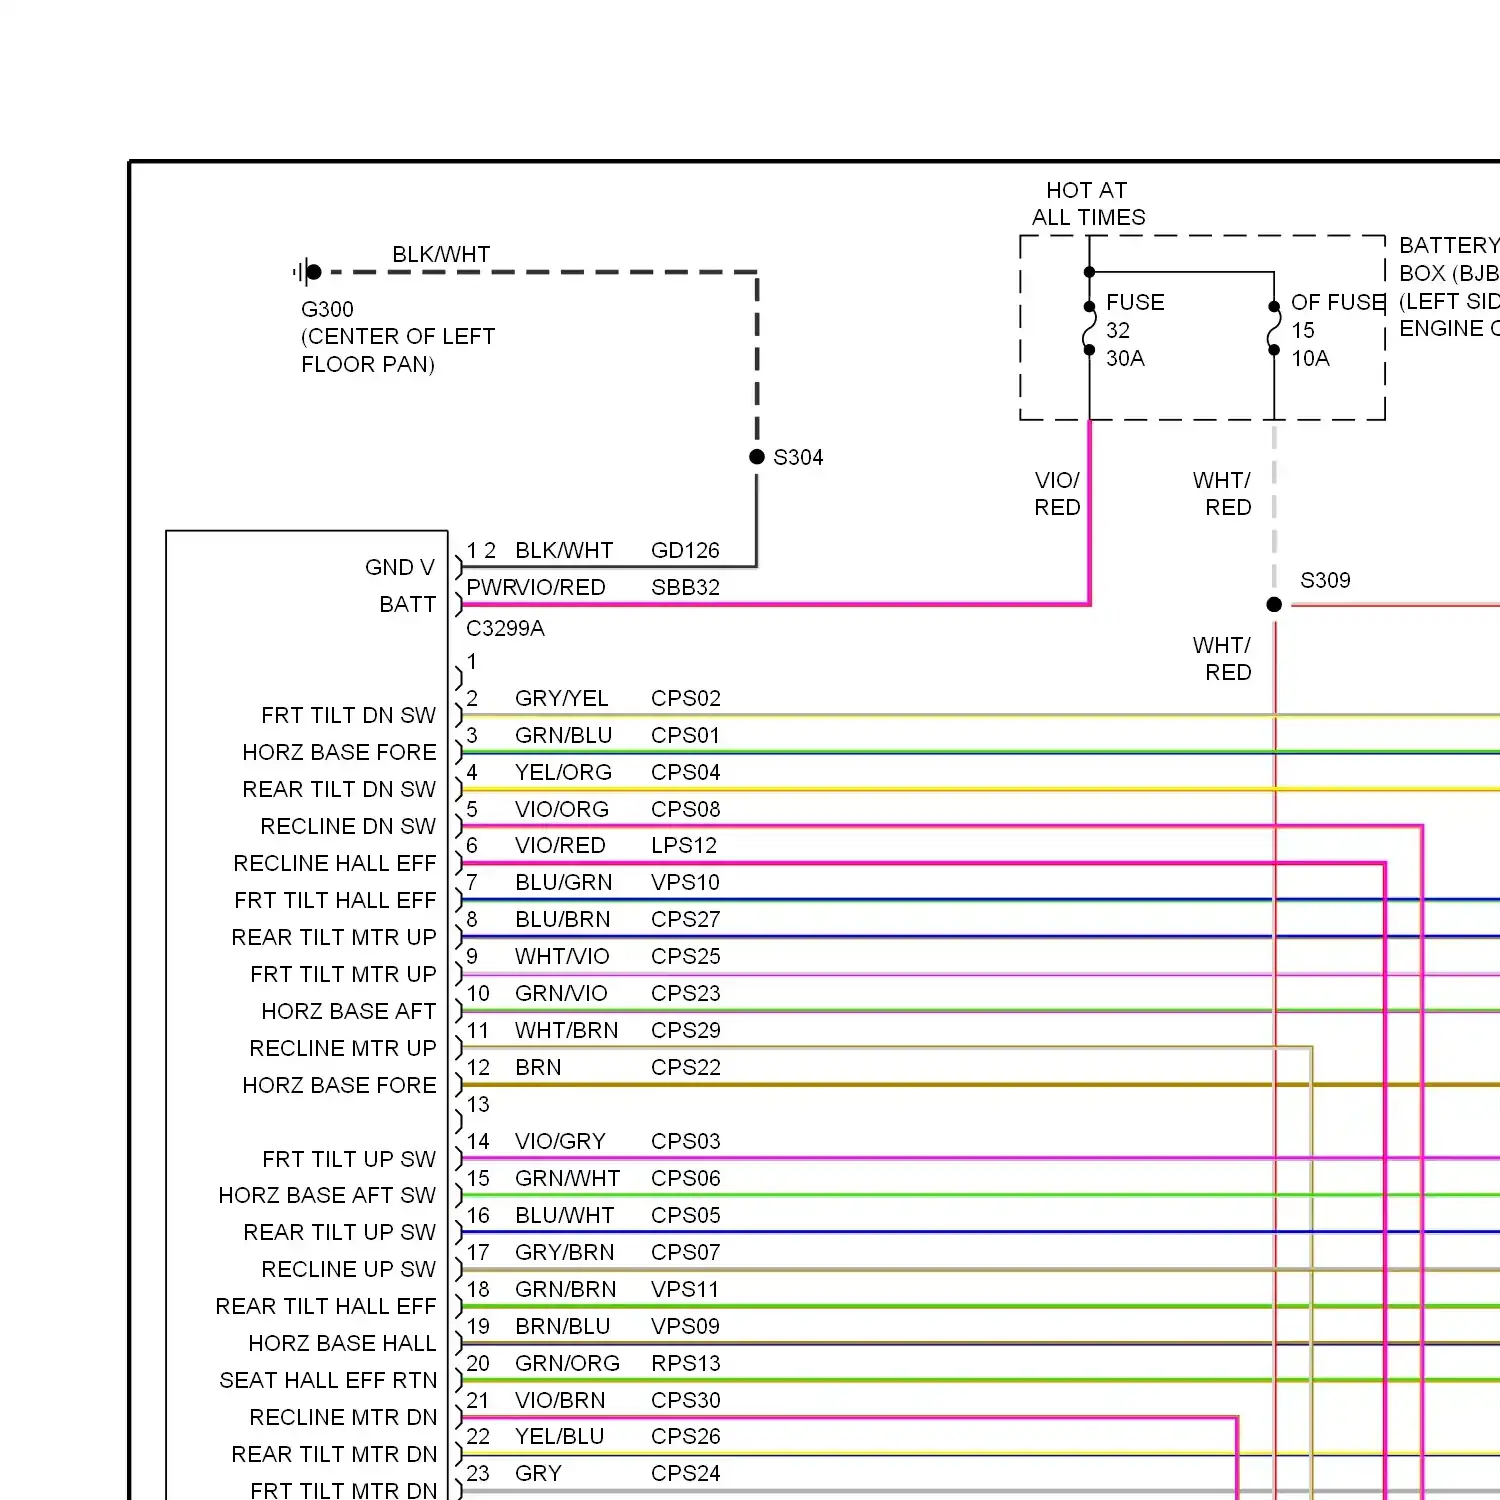Select the REAR TILT DN SW label
The height and width of the screenshot is (1500, 1500).
tap(339, 790)
